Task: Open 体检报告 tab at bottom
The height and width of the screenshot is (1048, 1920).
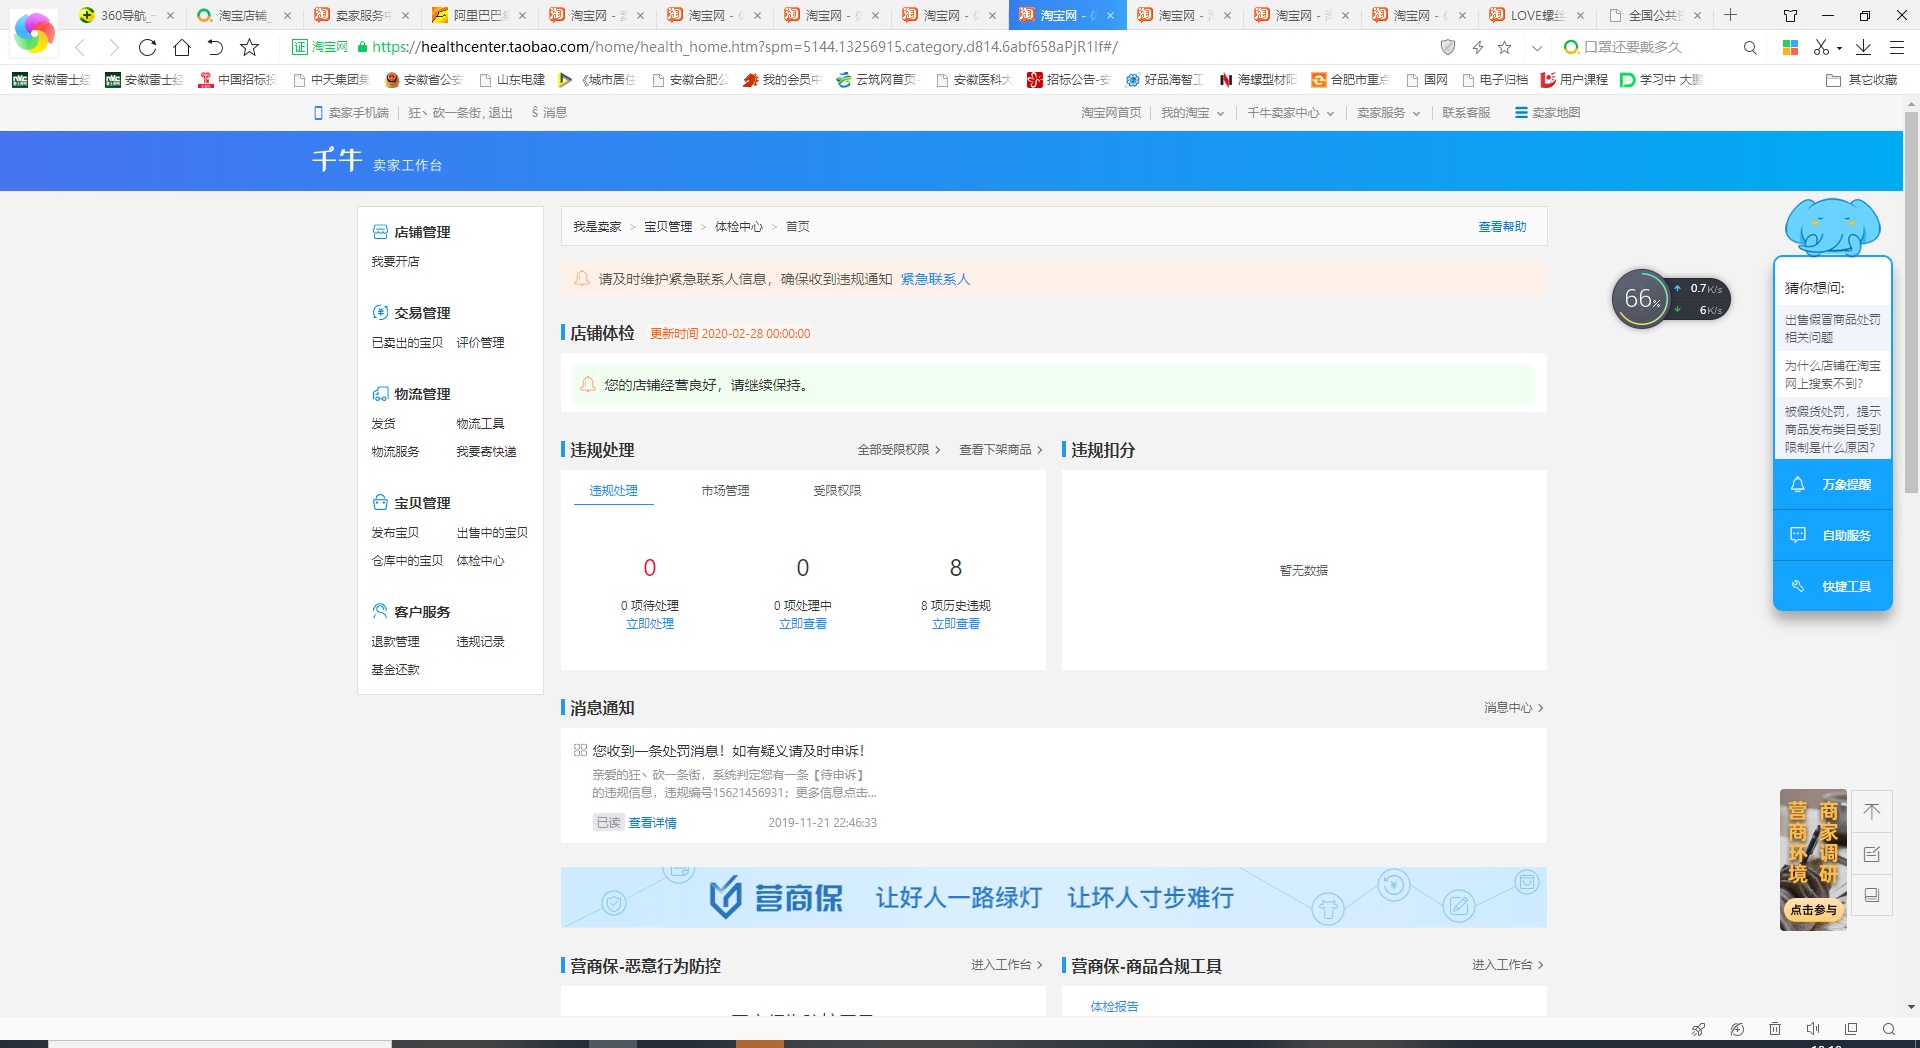Action: [x=1114, y=1006]
